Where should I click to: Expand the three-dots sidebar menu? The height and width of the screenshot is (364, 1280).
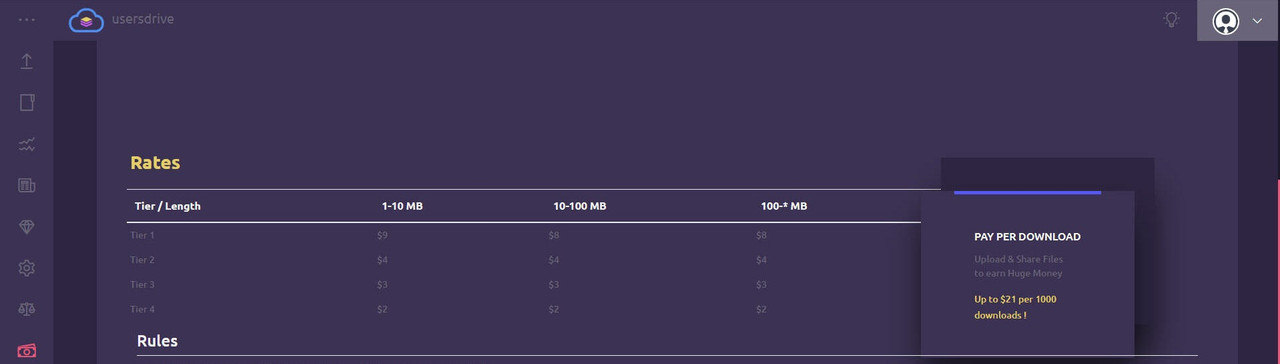(x=27, y=20)
